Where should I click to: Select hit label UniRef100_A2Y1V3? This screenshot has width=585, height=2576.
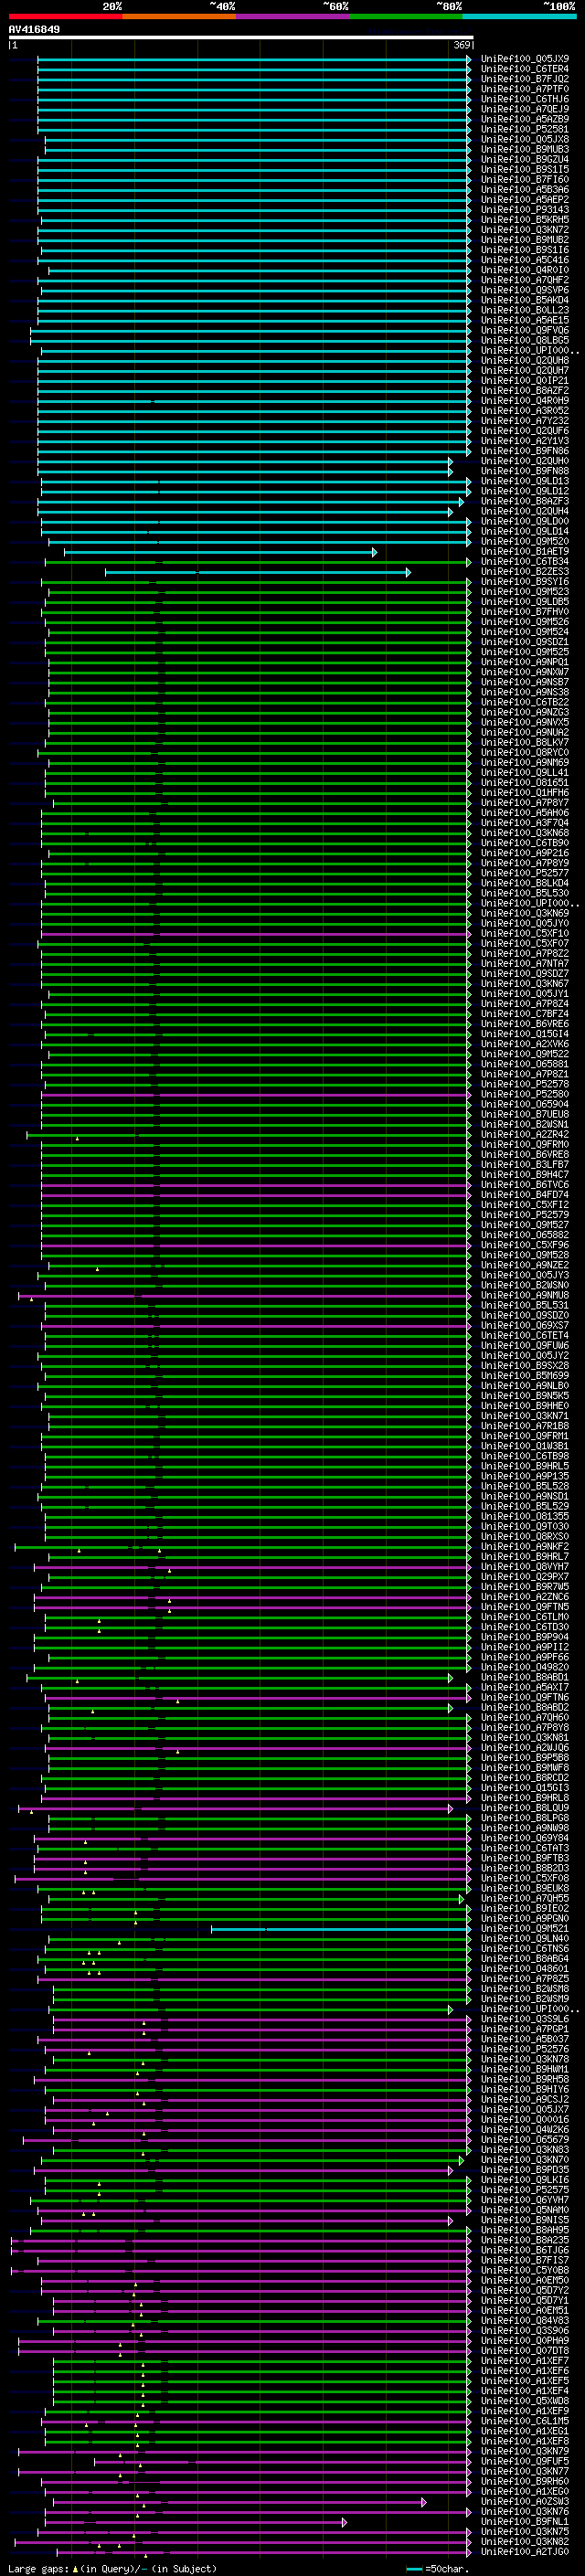[x=525, y=441]
